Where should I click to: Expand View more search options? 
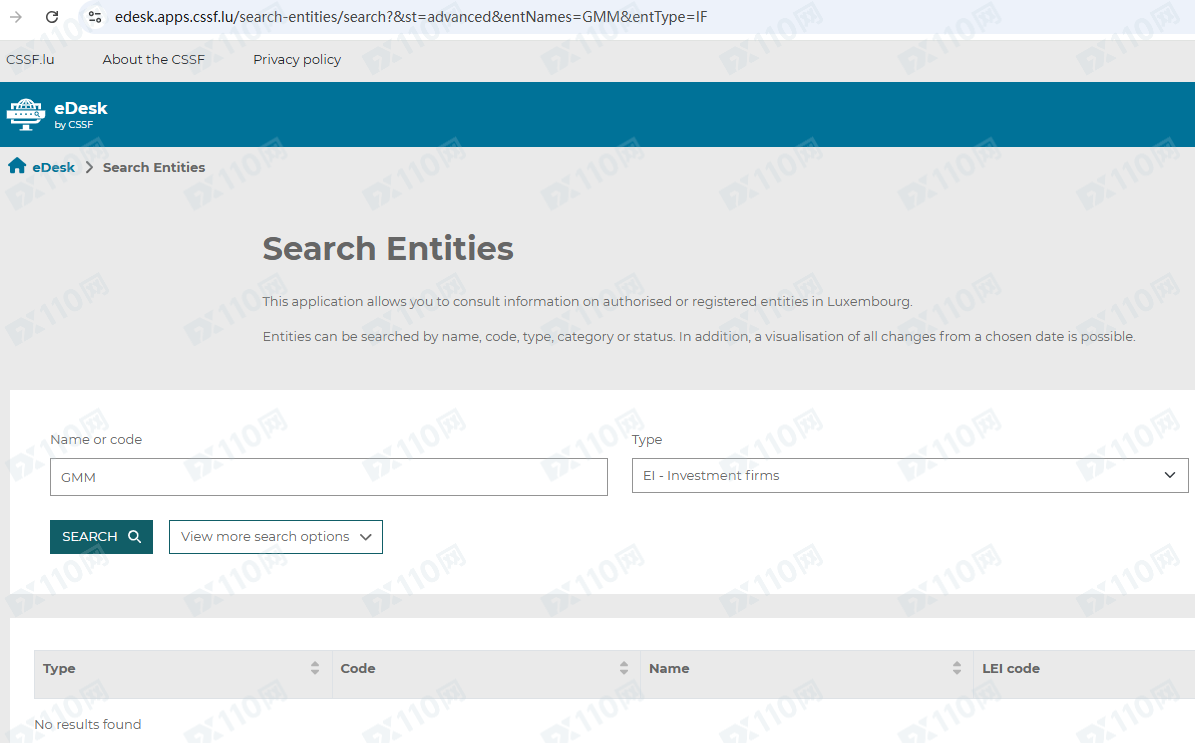[275, 537]
